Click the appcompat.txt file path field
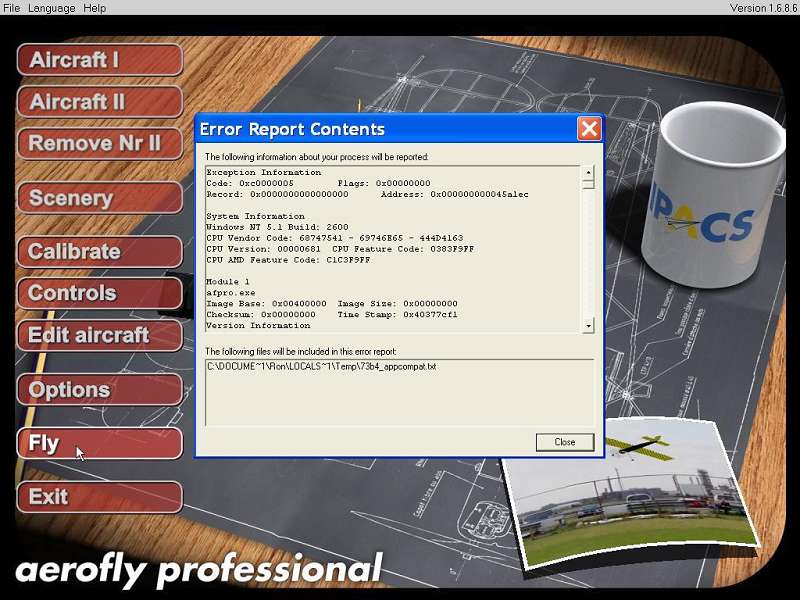Screen dimensions: 800x600 [x=399, y=392]
